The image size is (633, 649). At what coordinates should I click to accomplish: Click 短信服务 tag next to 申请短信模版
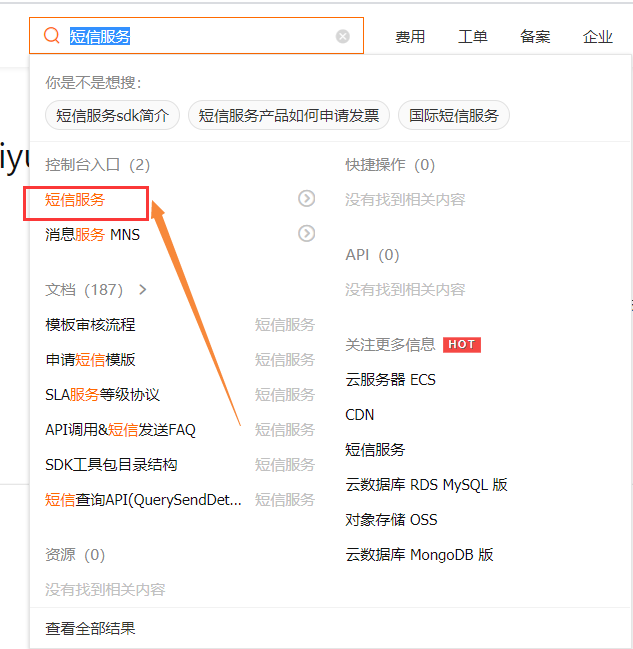click(x=285, y=360)
